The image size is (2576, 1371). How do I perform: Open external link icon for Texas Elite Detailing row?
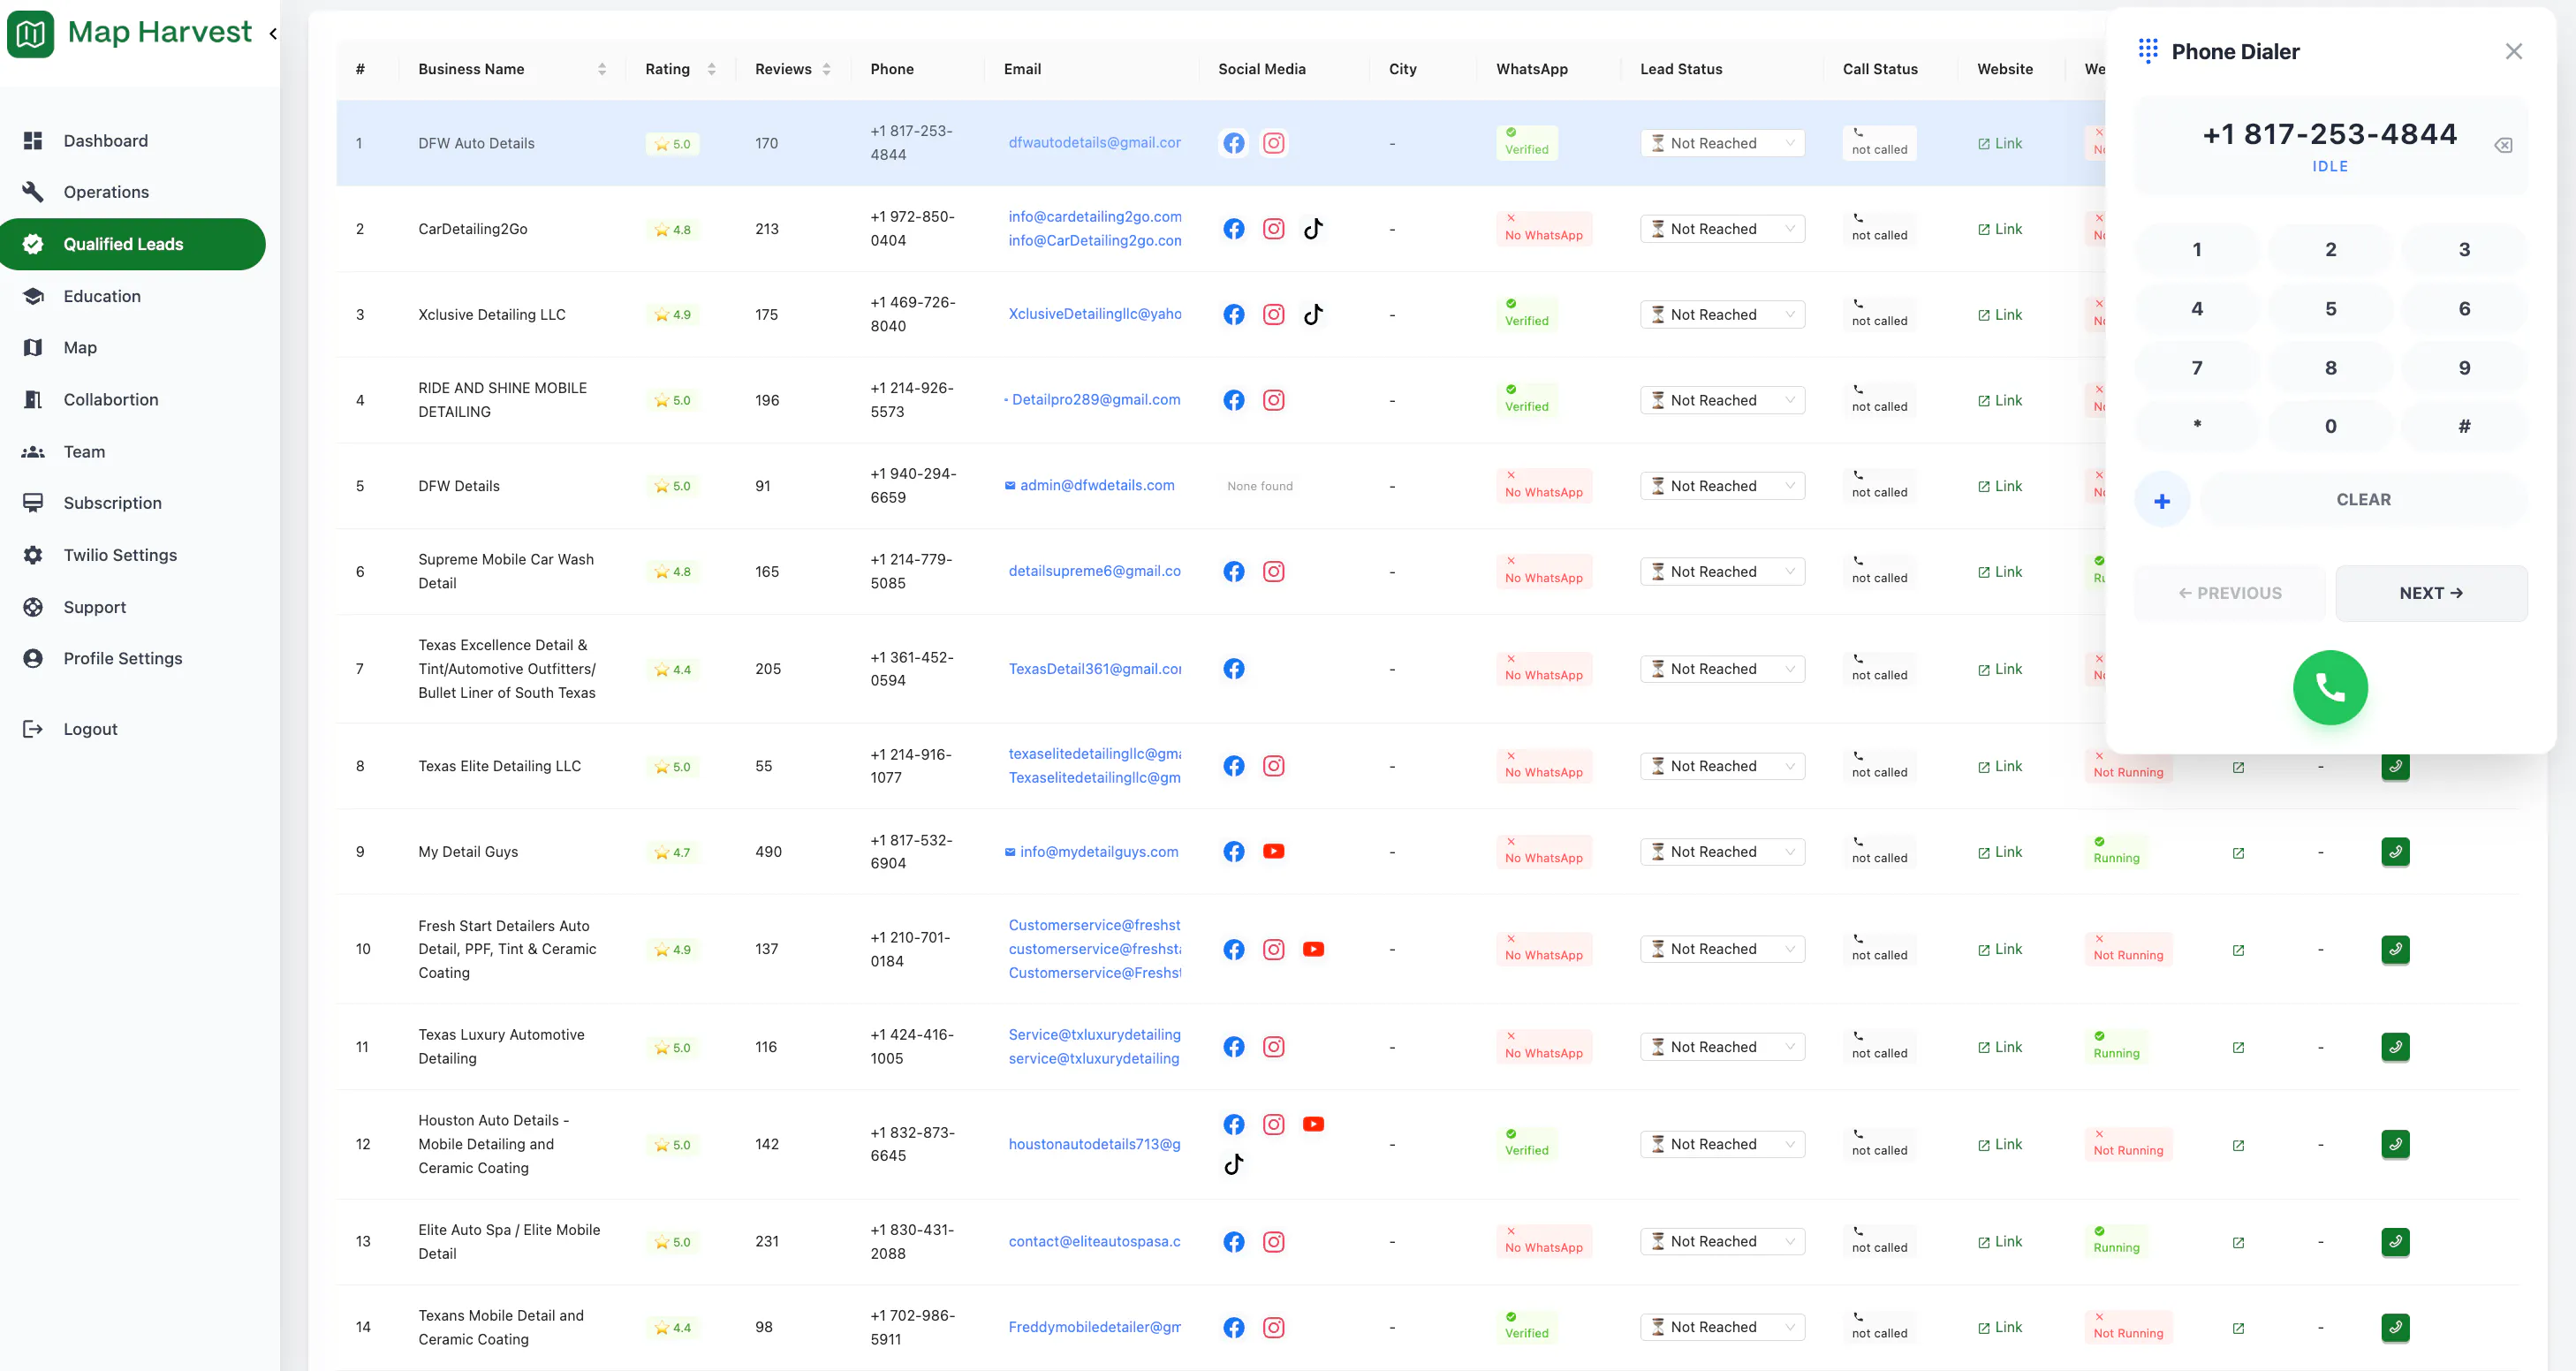(x=2238, y=767)
